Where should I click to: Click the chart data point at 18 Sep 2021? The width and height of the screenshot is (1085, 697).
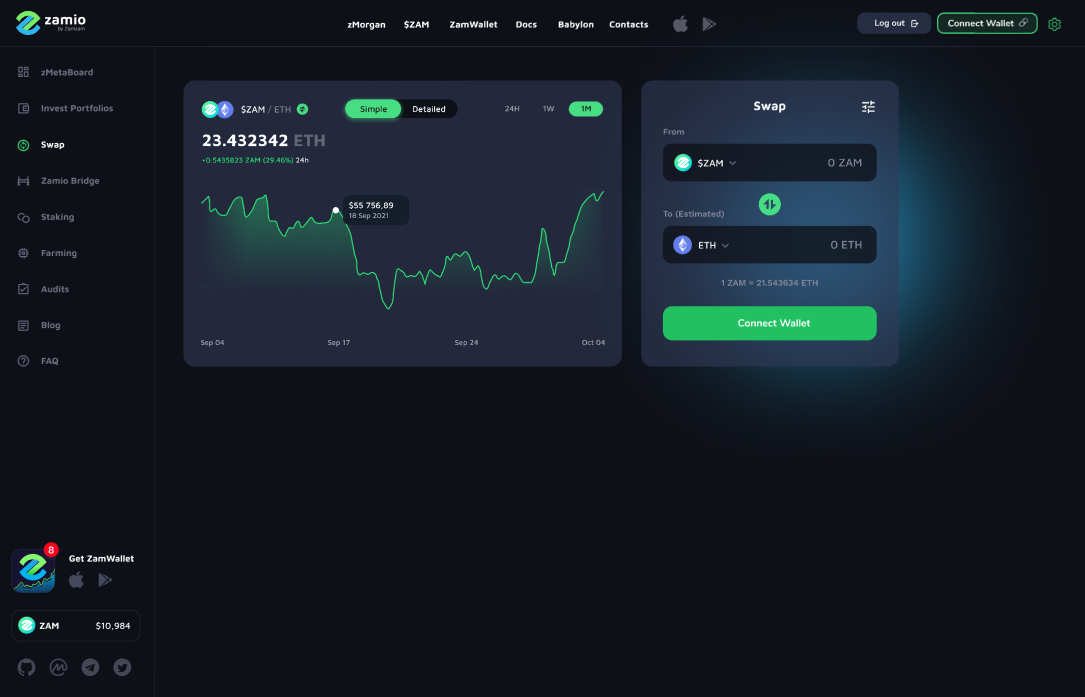(336, 210)
